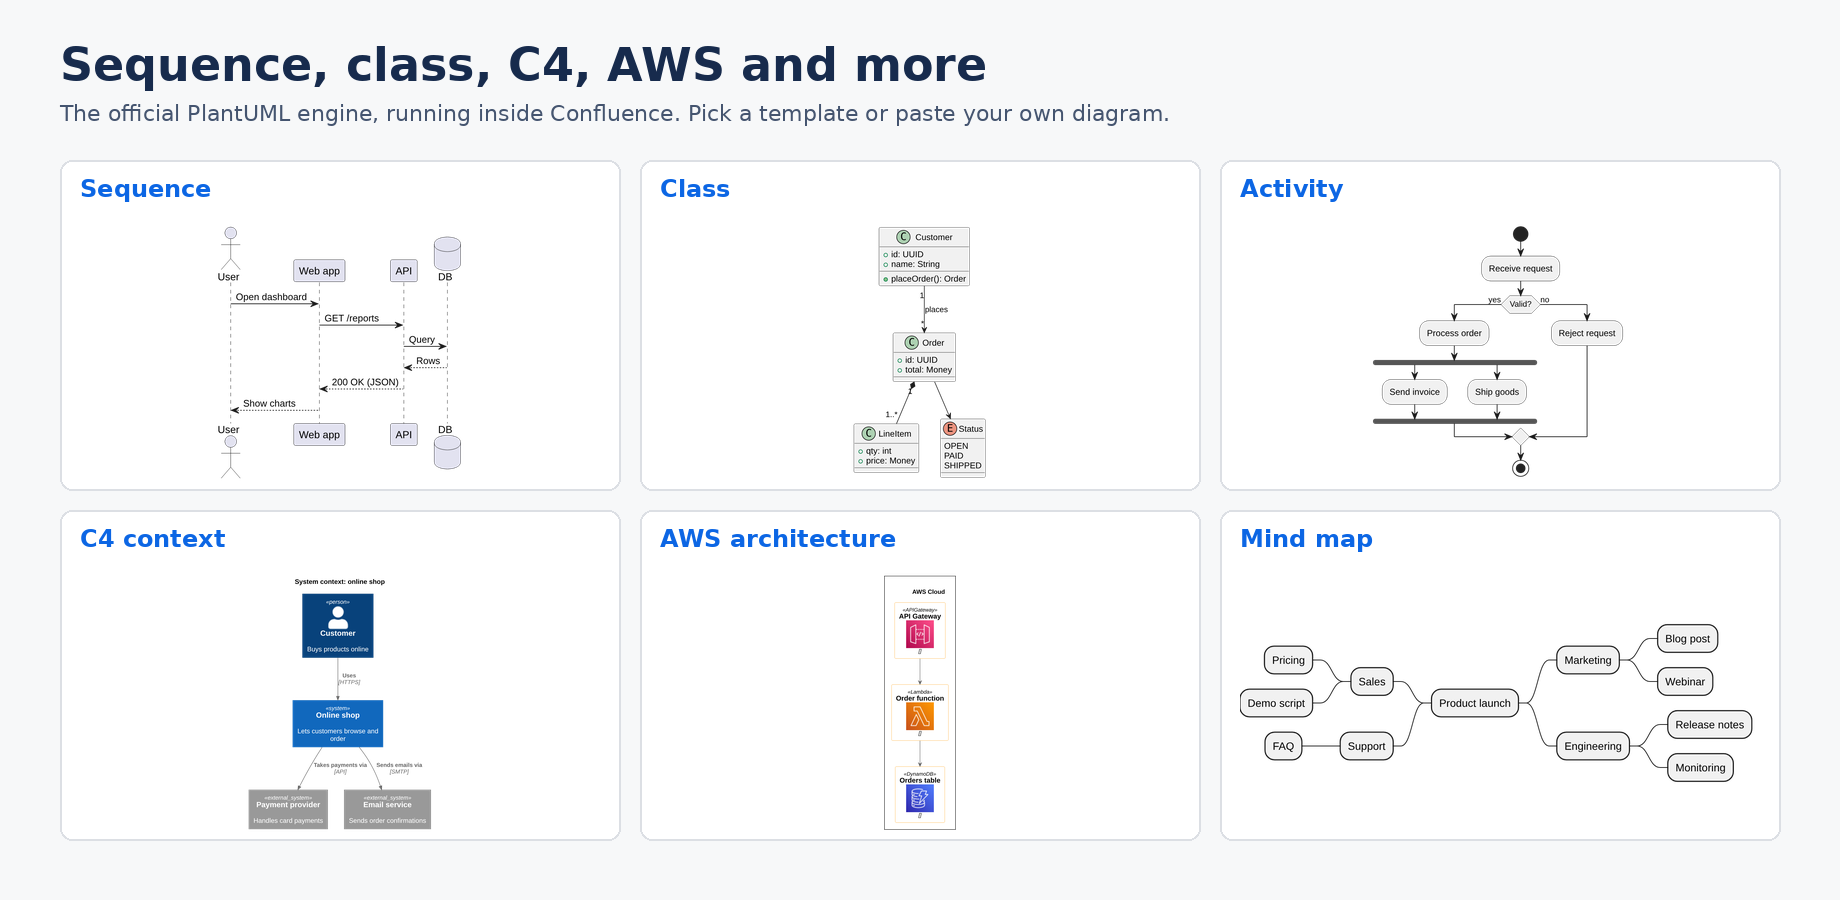Viewport: 1840px width, 900px height.
Task: Click the Customer class C icon
Action: tap(903, 237)
